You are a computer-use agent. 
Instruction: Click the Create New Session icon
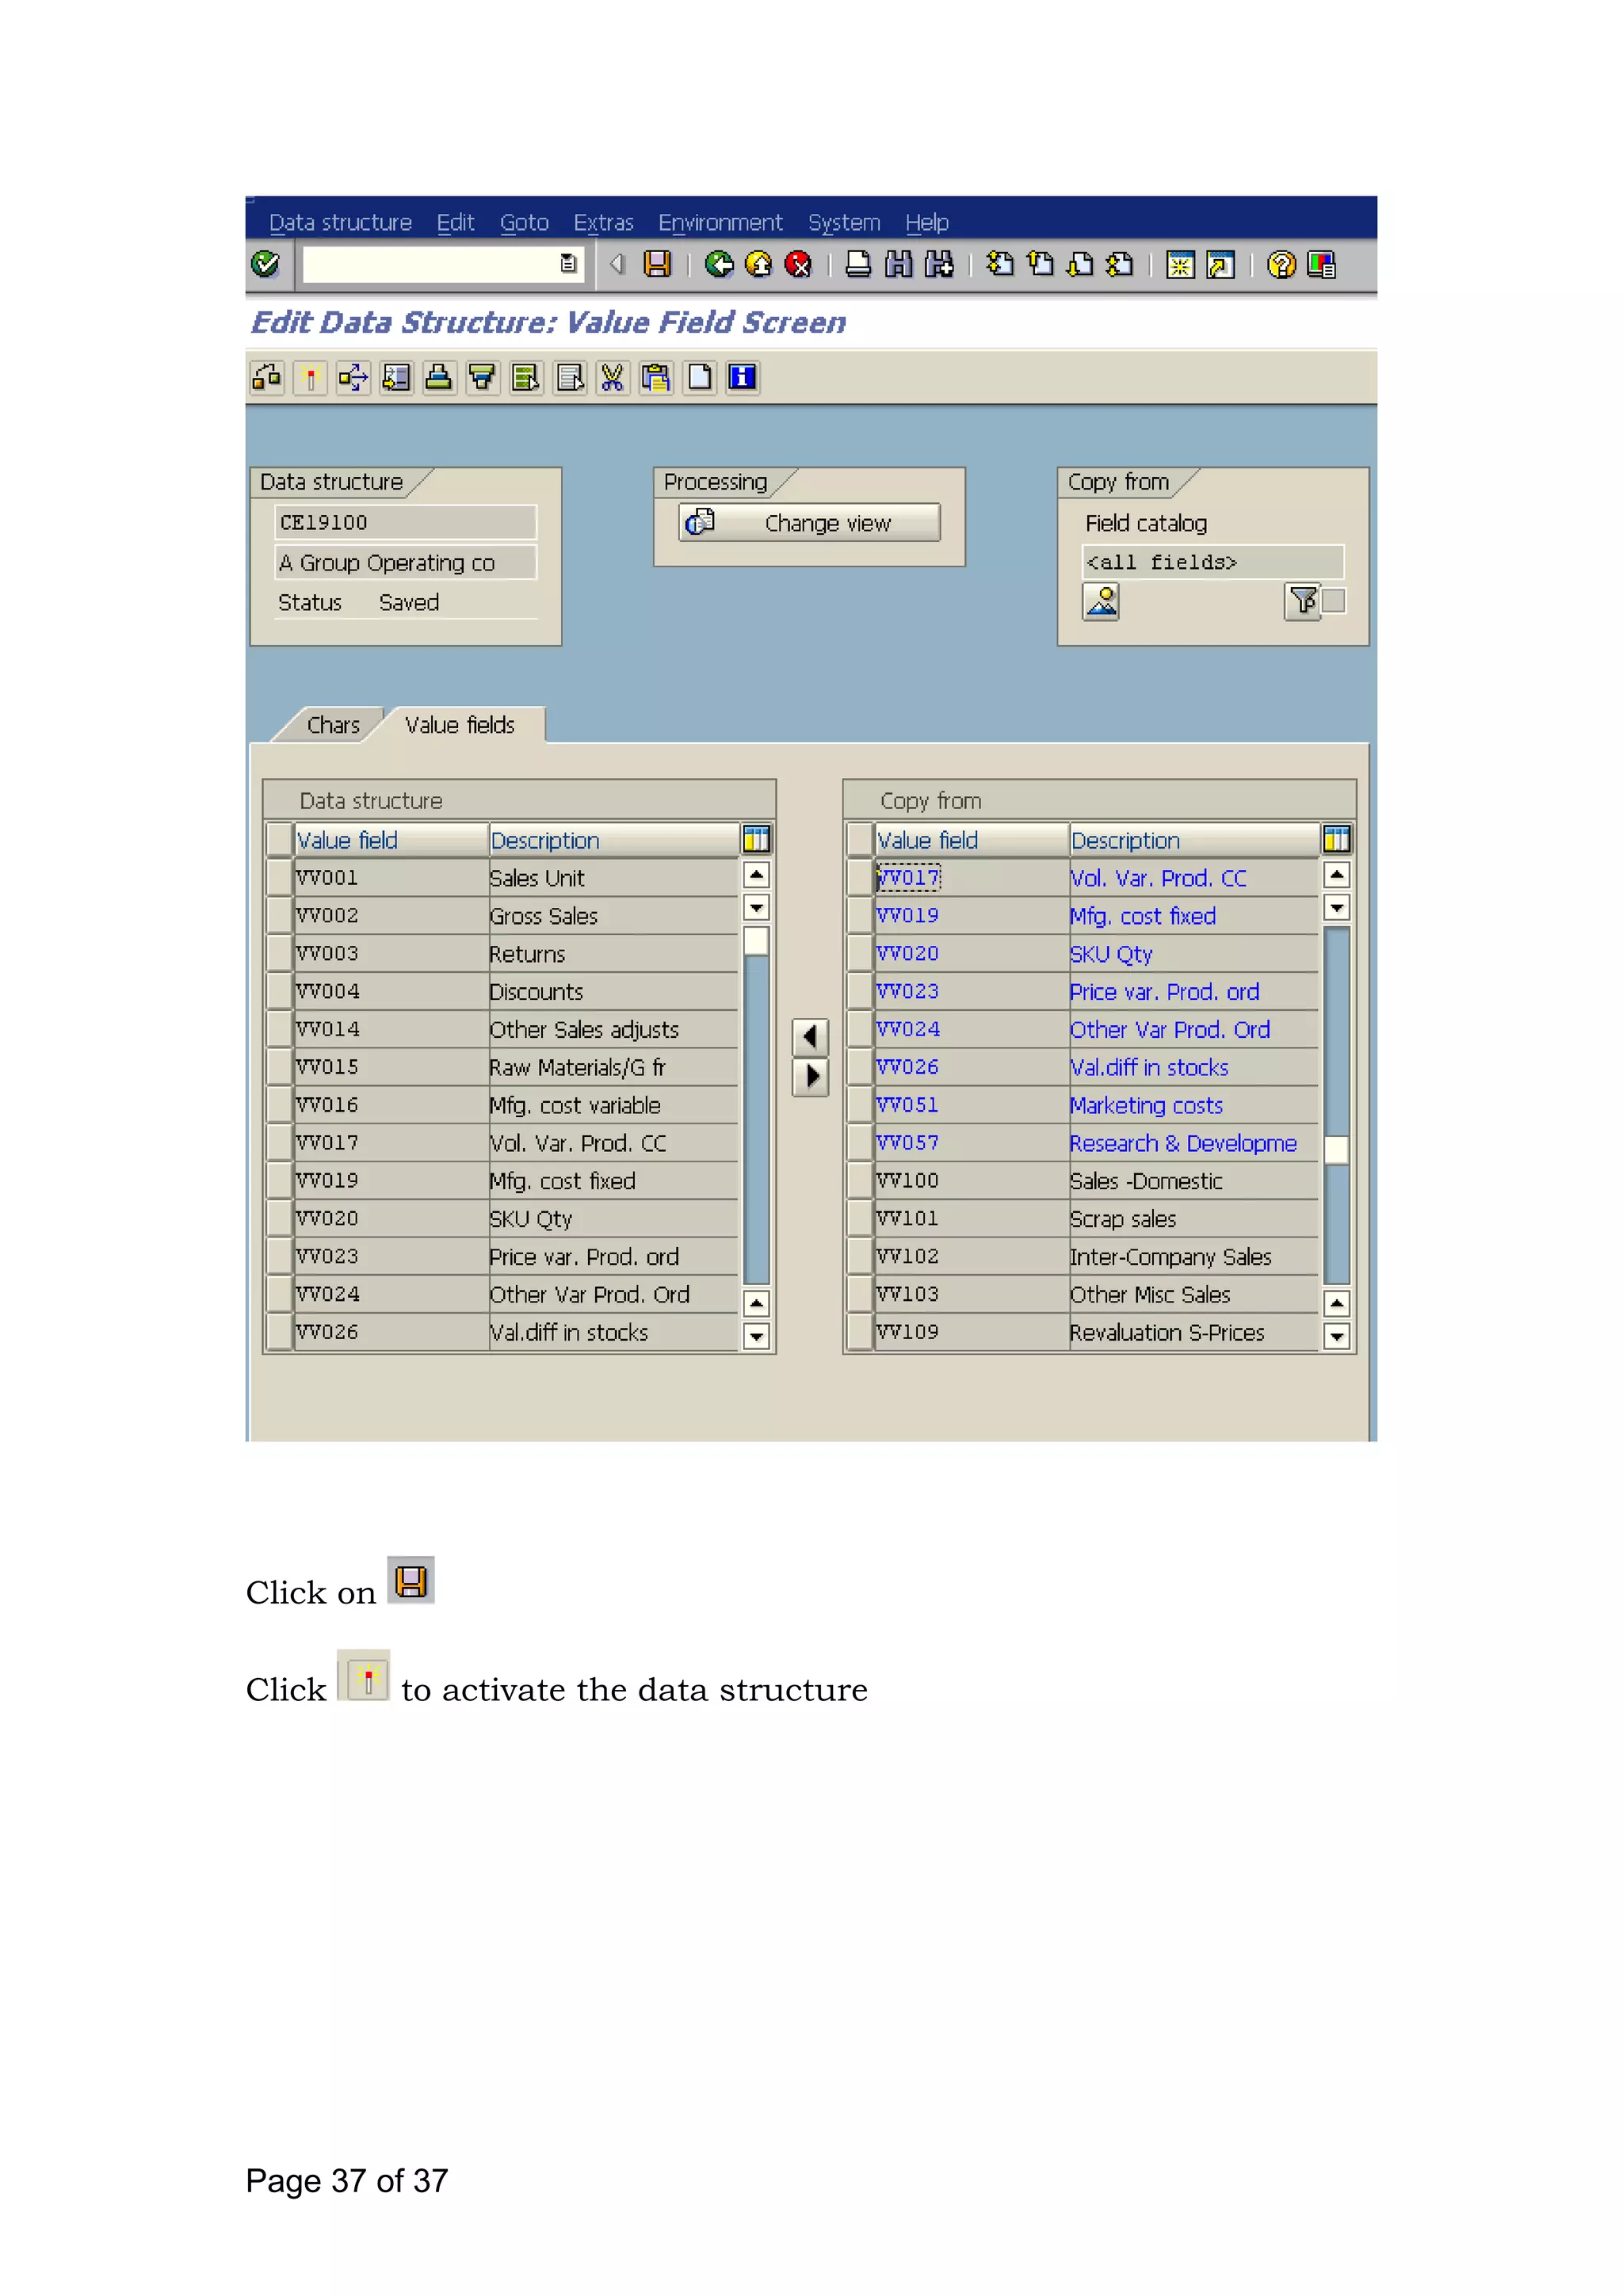coord(1180,265)
